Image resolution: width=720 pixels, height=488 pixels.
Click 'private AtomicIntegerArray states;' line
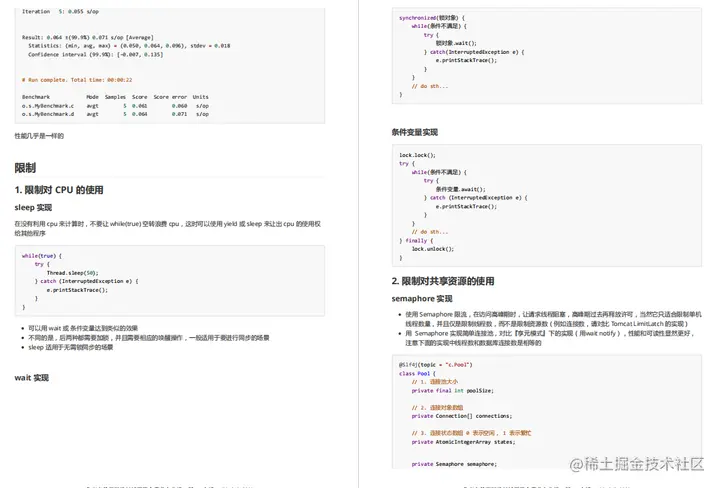(463, 442)
